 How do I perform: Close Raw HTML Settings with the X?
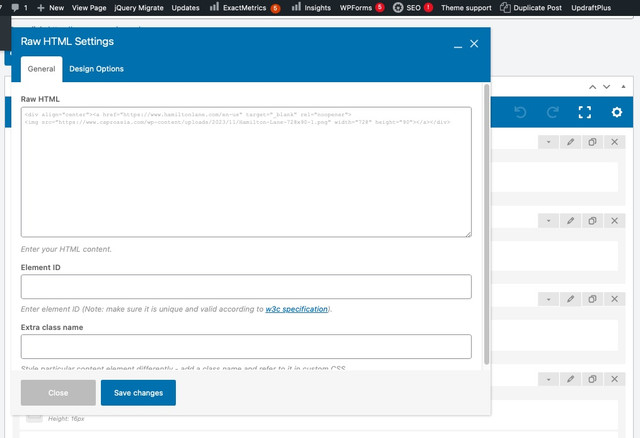[474, 44]
